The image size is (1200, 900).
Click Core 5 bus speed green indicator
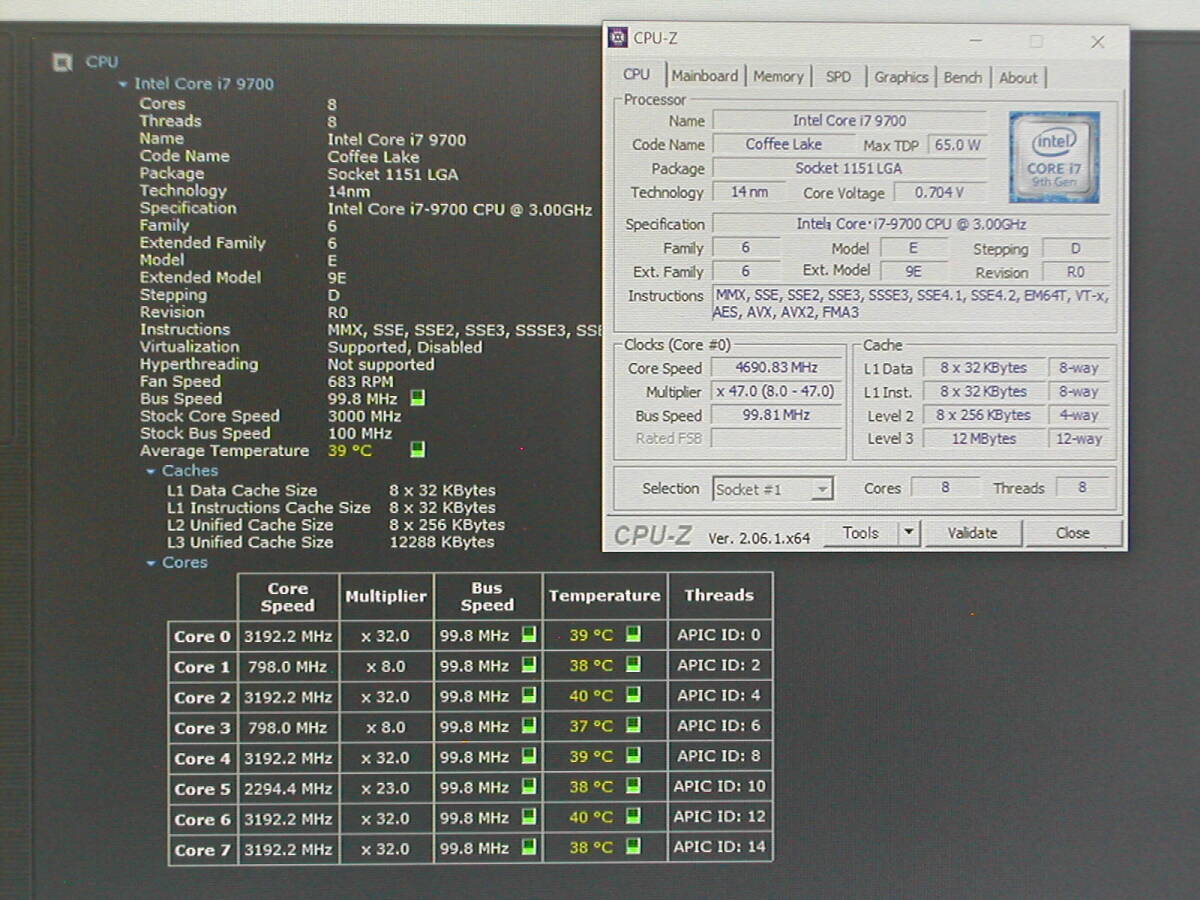529,787
